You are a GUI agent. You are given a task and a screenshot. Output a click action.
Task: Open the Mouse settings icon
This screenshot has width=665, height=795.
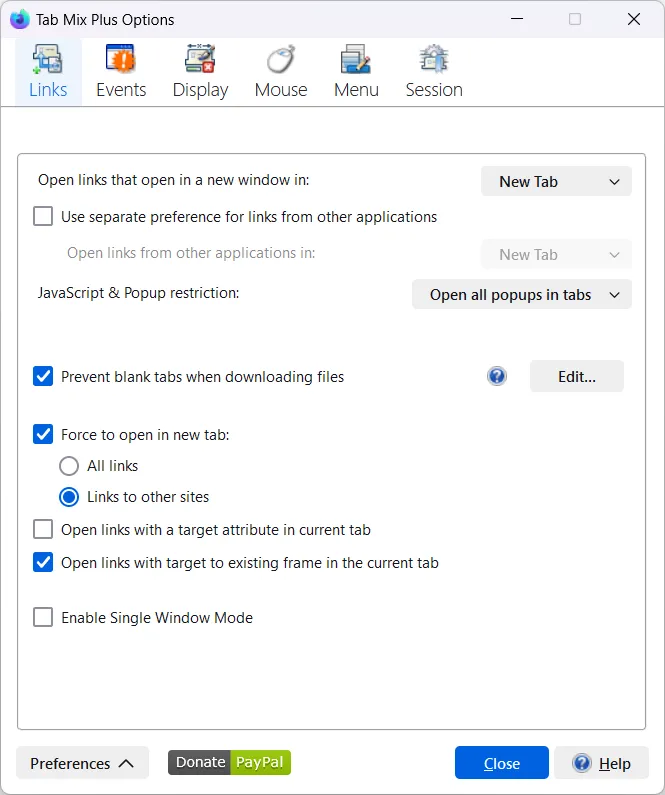pos(281,62)
